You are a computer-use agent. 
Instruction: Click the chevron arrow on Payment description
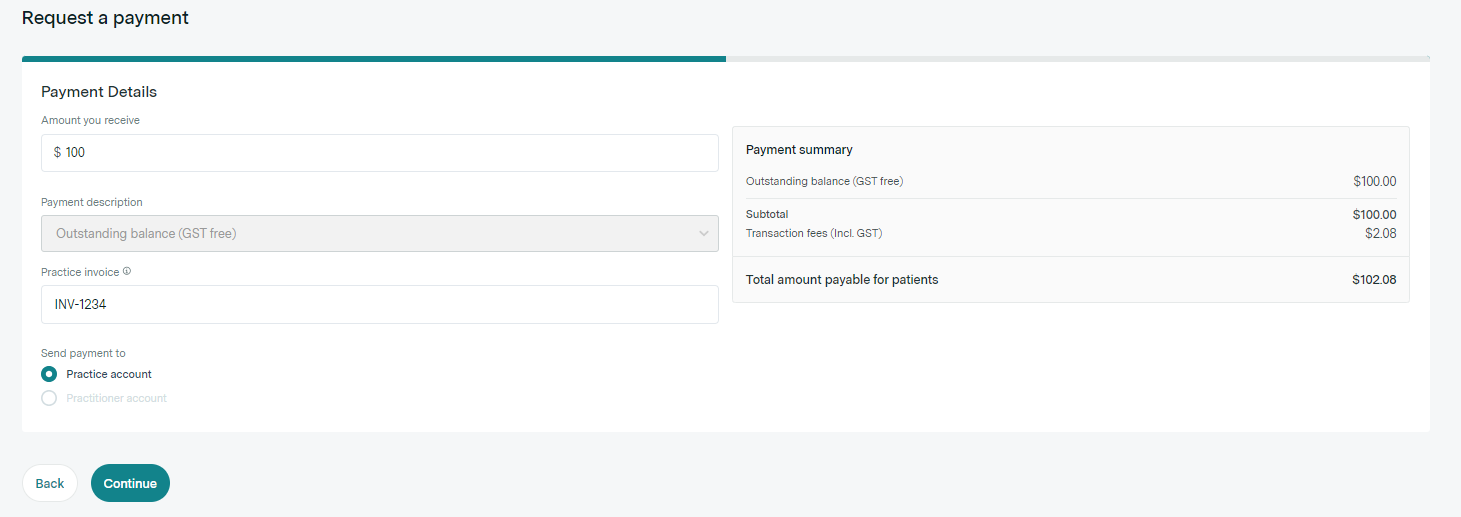coord(703,234)
